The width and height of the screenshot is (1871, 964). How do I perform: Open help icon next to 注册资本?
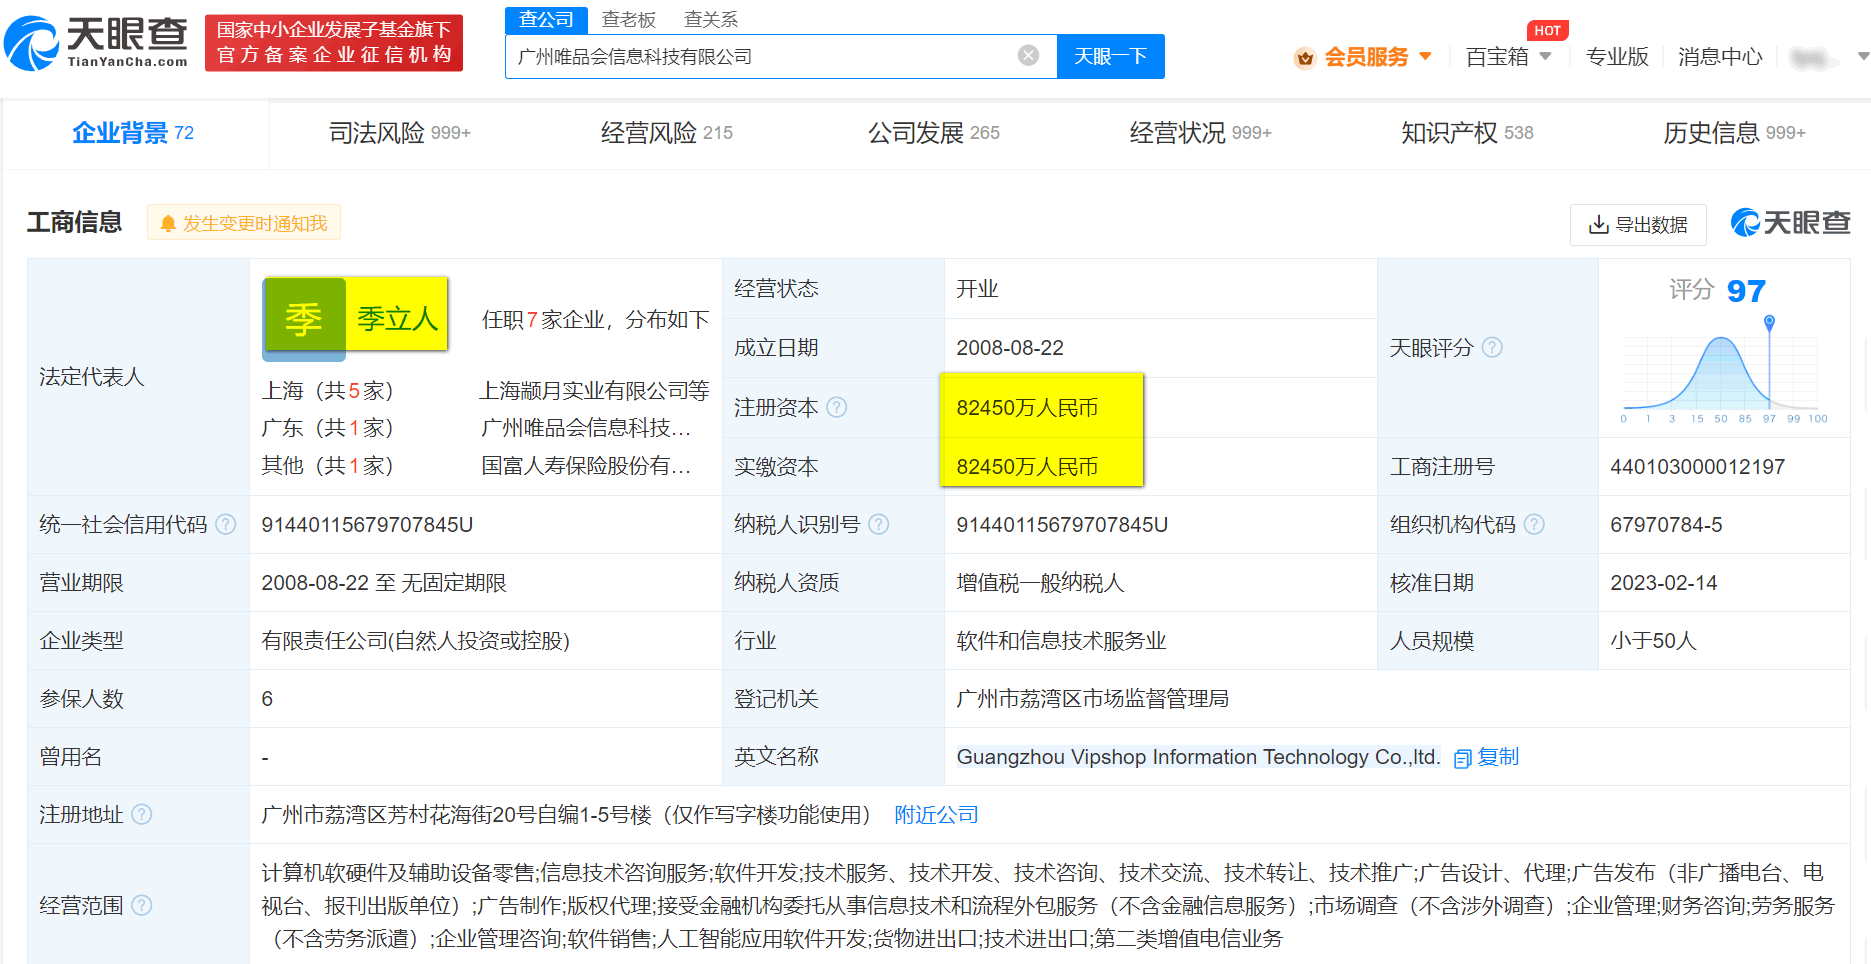pos(837,407)
